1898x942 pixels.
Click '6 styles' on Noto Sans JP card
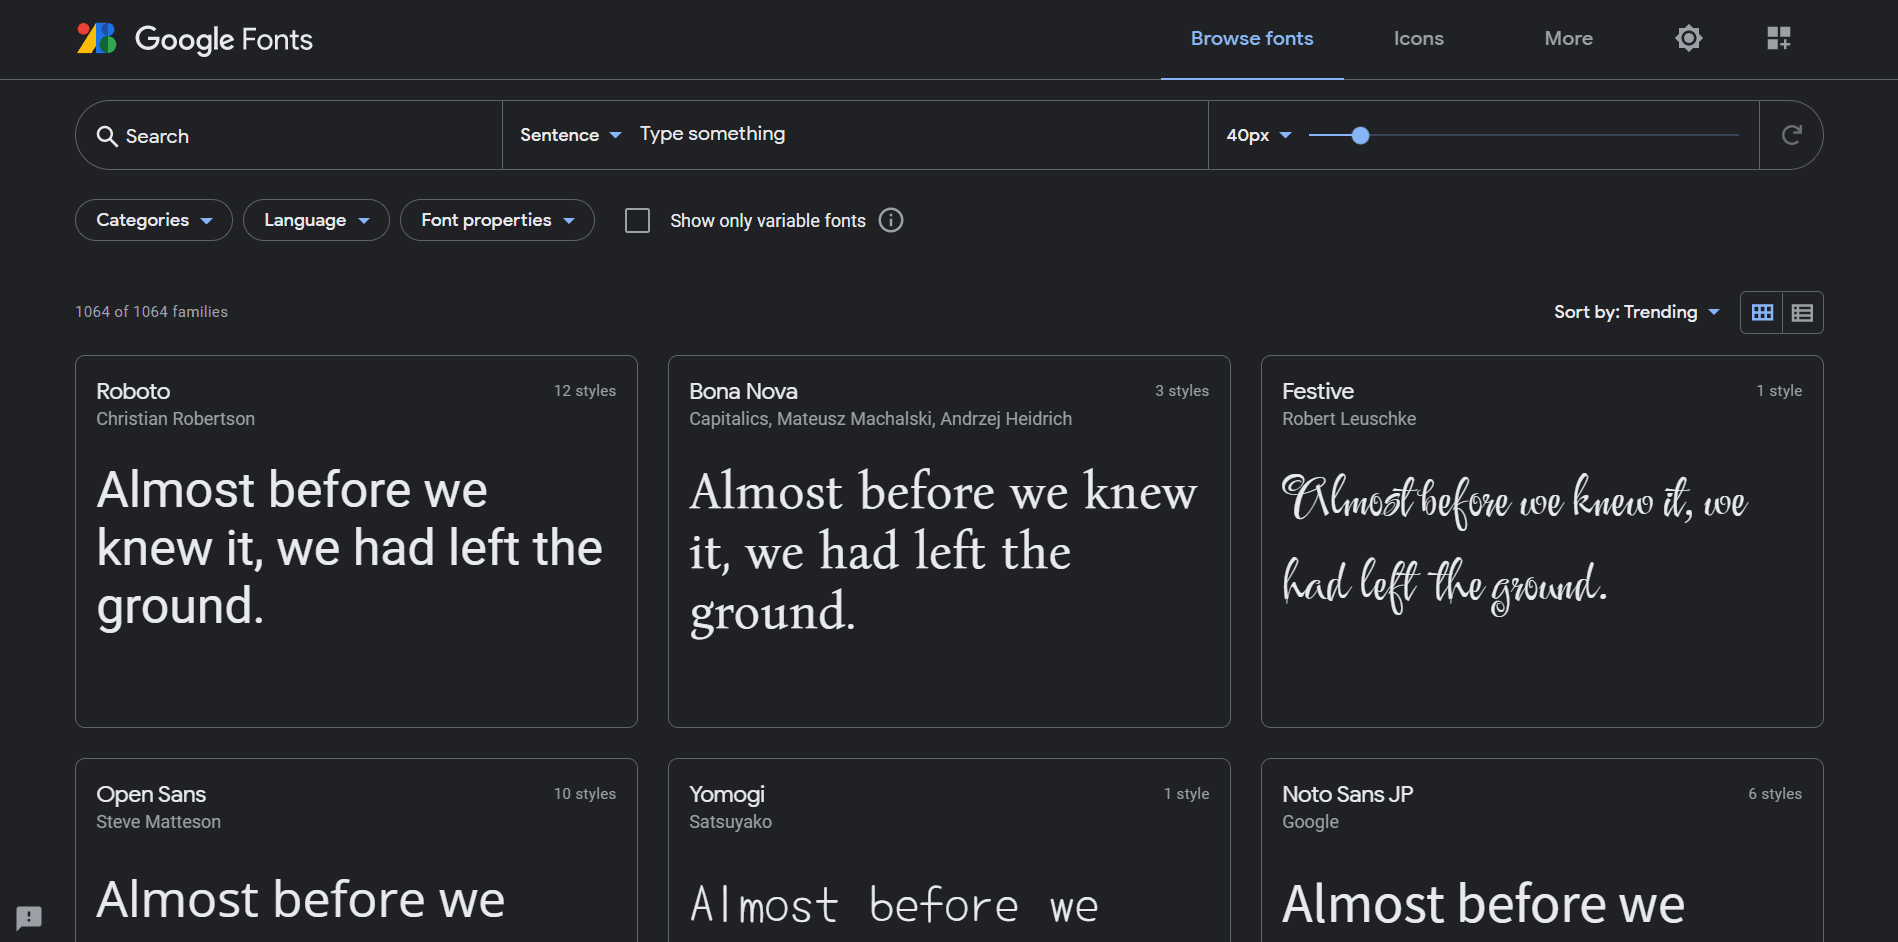point(1775,794)
